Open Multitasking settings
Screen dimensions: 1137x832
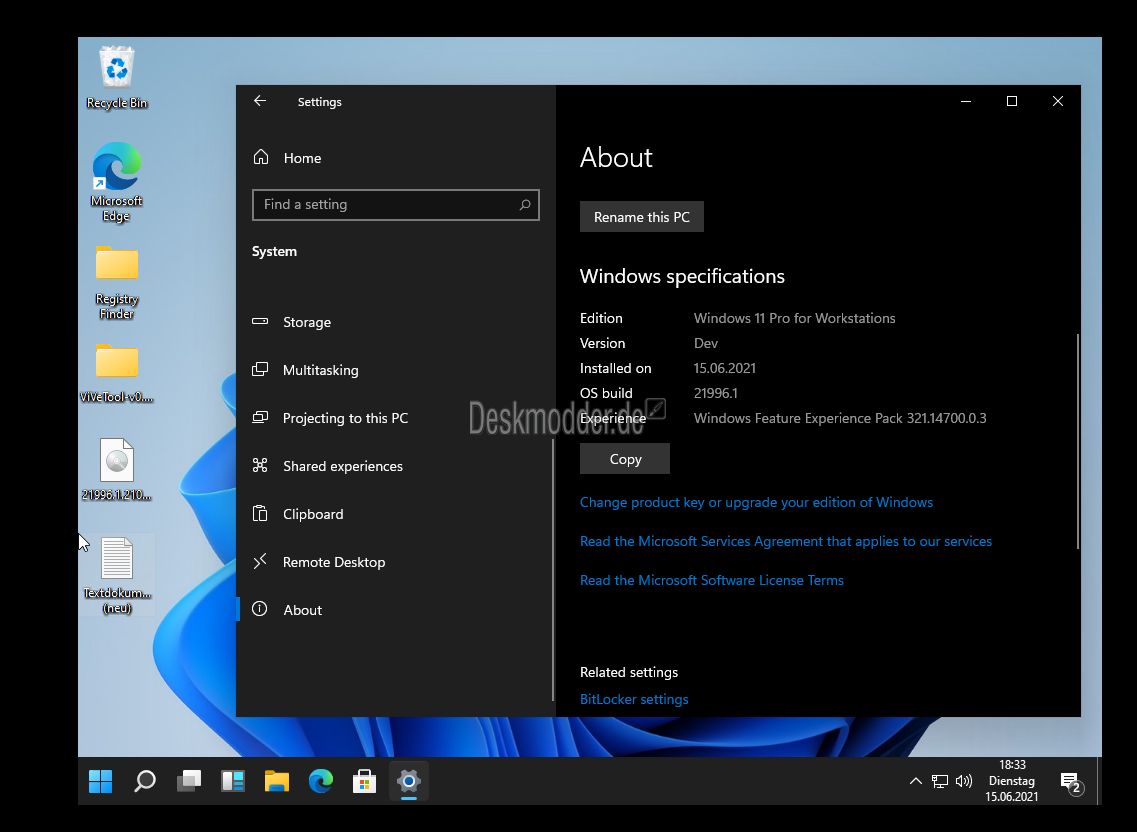(x=395, y=370)
